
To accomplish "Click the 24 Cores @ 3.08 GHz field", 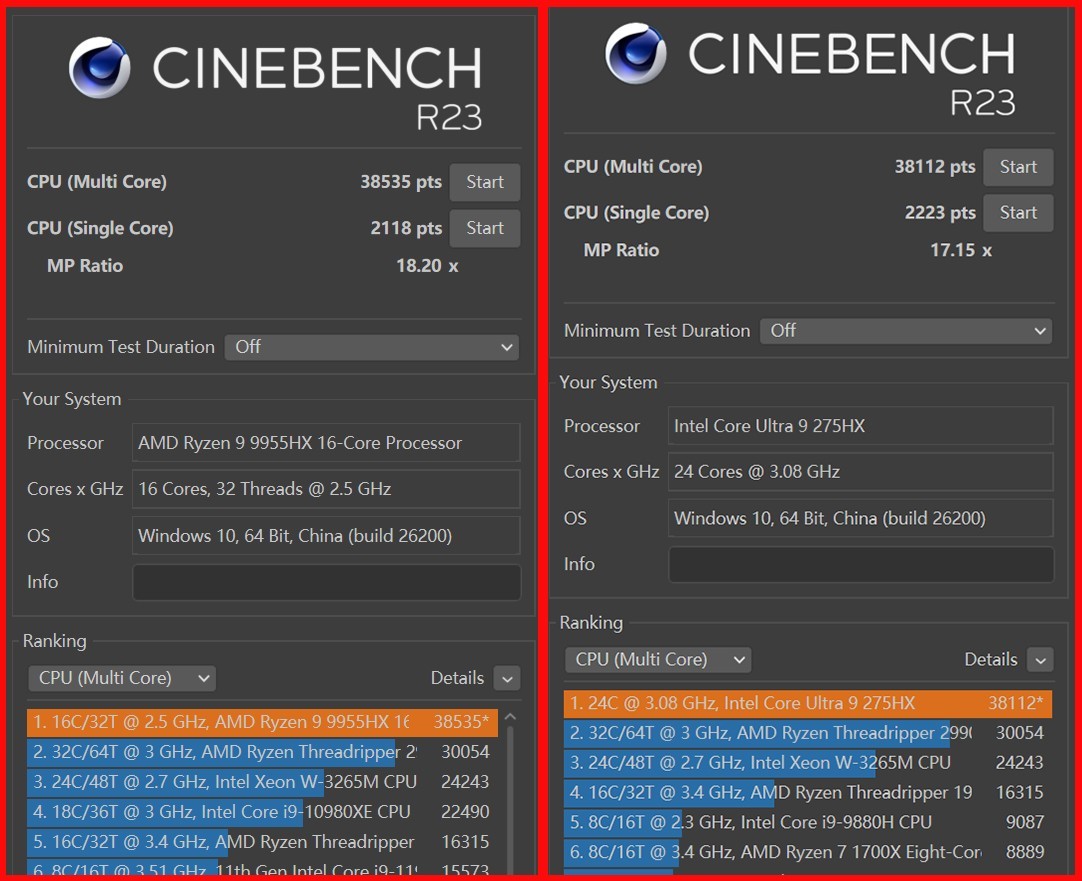I will [x=860, y=472].
